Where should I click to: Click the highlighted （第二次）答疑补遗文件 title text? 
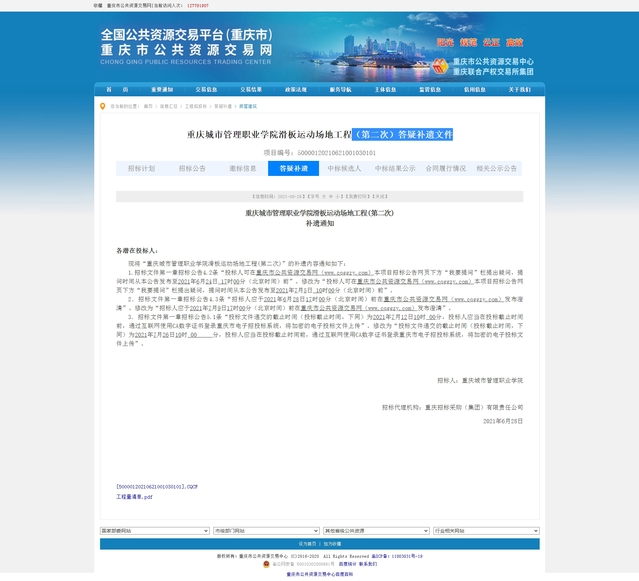(x=402, y=134)
